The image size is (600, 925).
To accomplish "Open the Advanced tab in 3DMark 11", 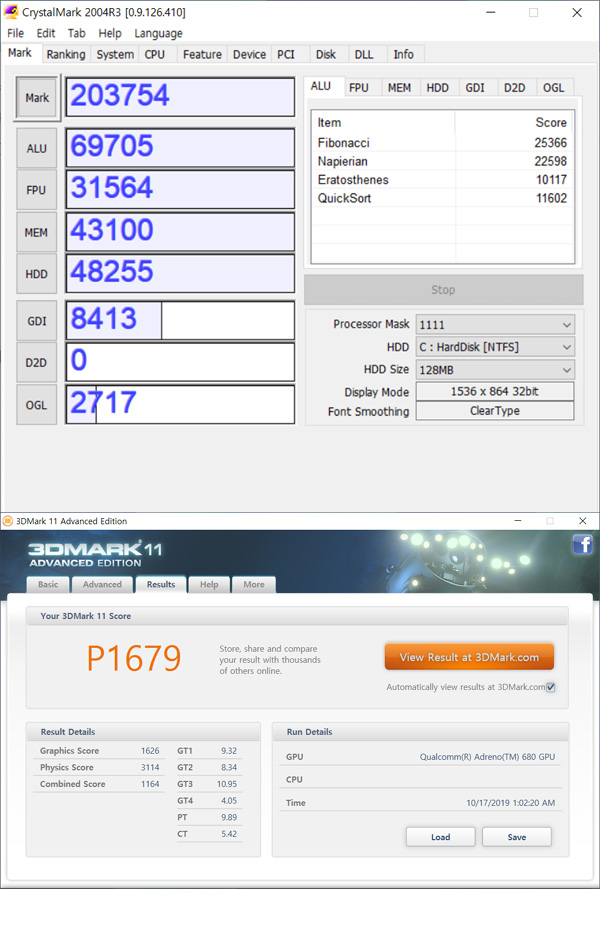I will 102,585.
